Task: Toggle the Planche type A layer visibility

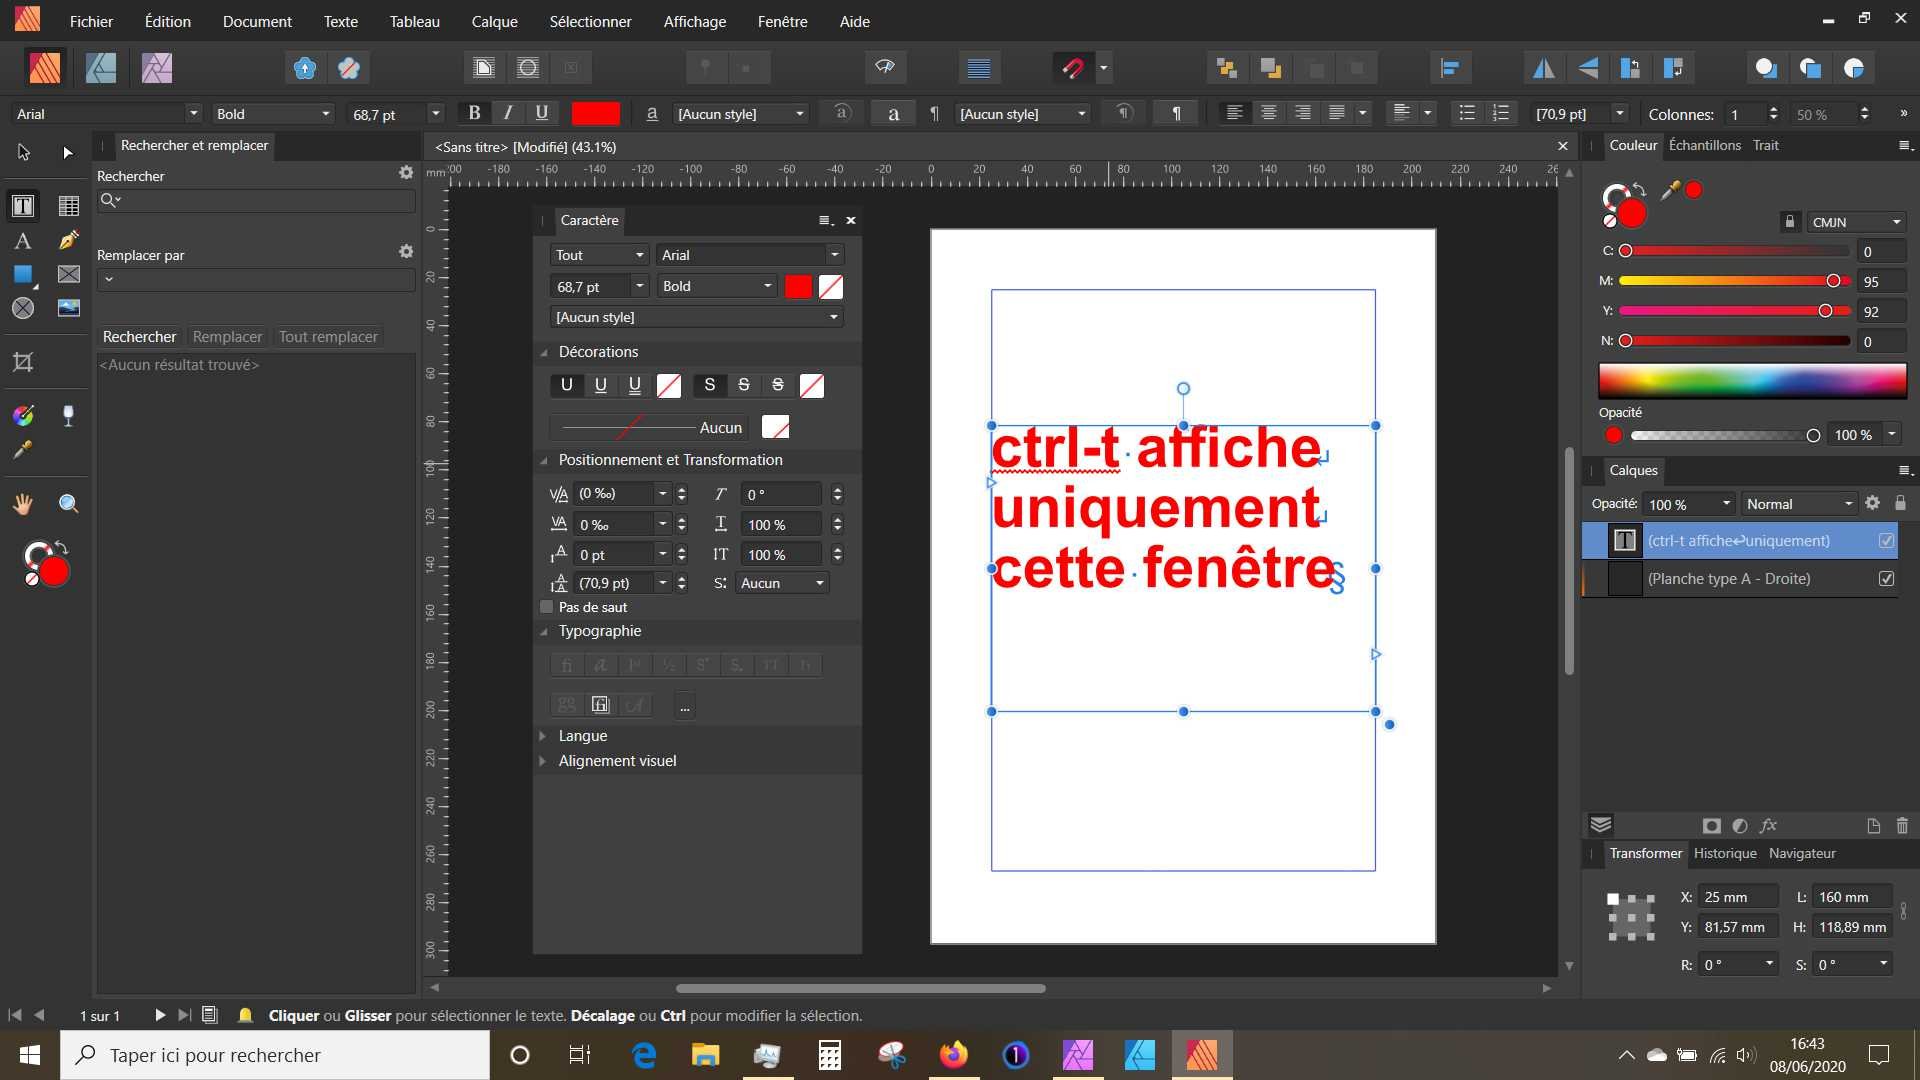Action: 1886,579
